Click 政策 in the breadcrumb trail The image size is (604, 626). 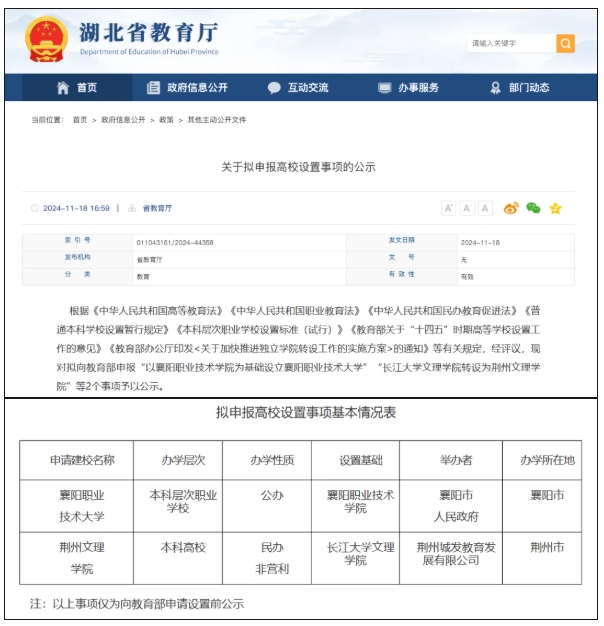pyautogui.click(x=166, y=120)
